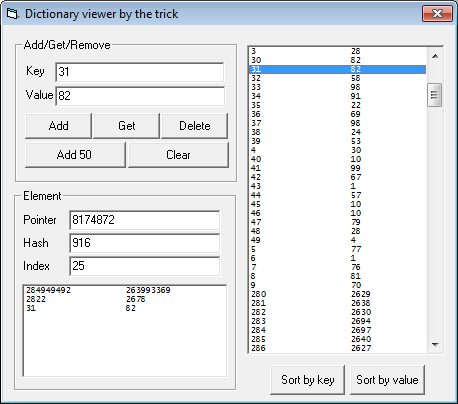Select the list row with key 30
Screen dimensions: 458x404
click(x=338, y=60)
